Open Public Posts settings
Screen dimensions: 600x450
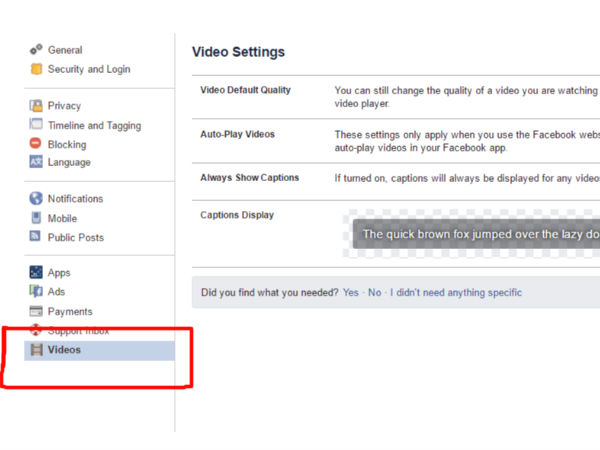[76, 238]
